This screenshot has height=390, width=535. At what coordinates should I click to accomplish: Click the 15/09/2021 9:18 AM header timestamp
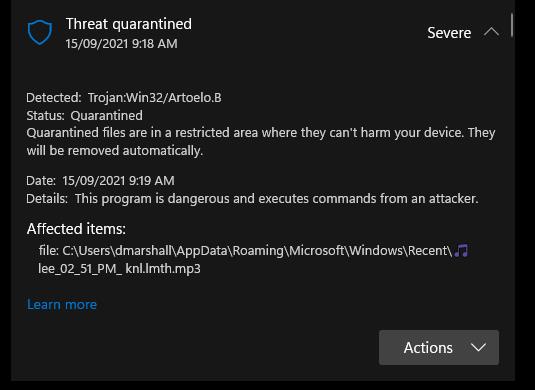(x=121, y=44)
